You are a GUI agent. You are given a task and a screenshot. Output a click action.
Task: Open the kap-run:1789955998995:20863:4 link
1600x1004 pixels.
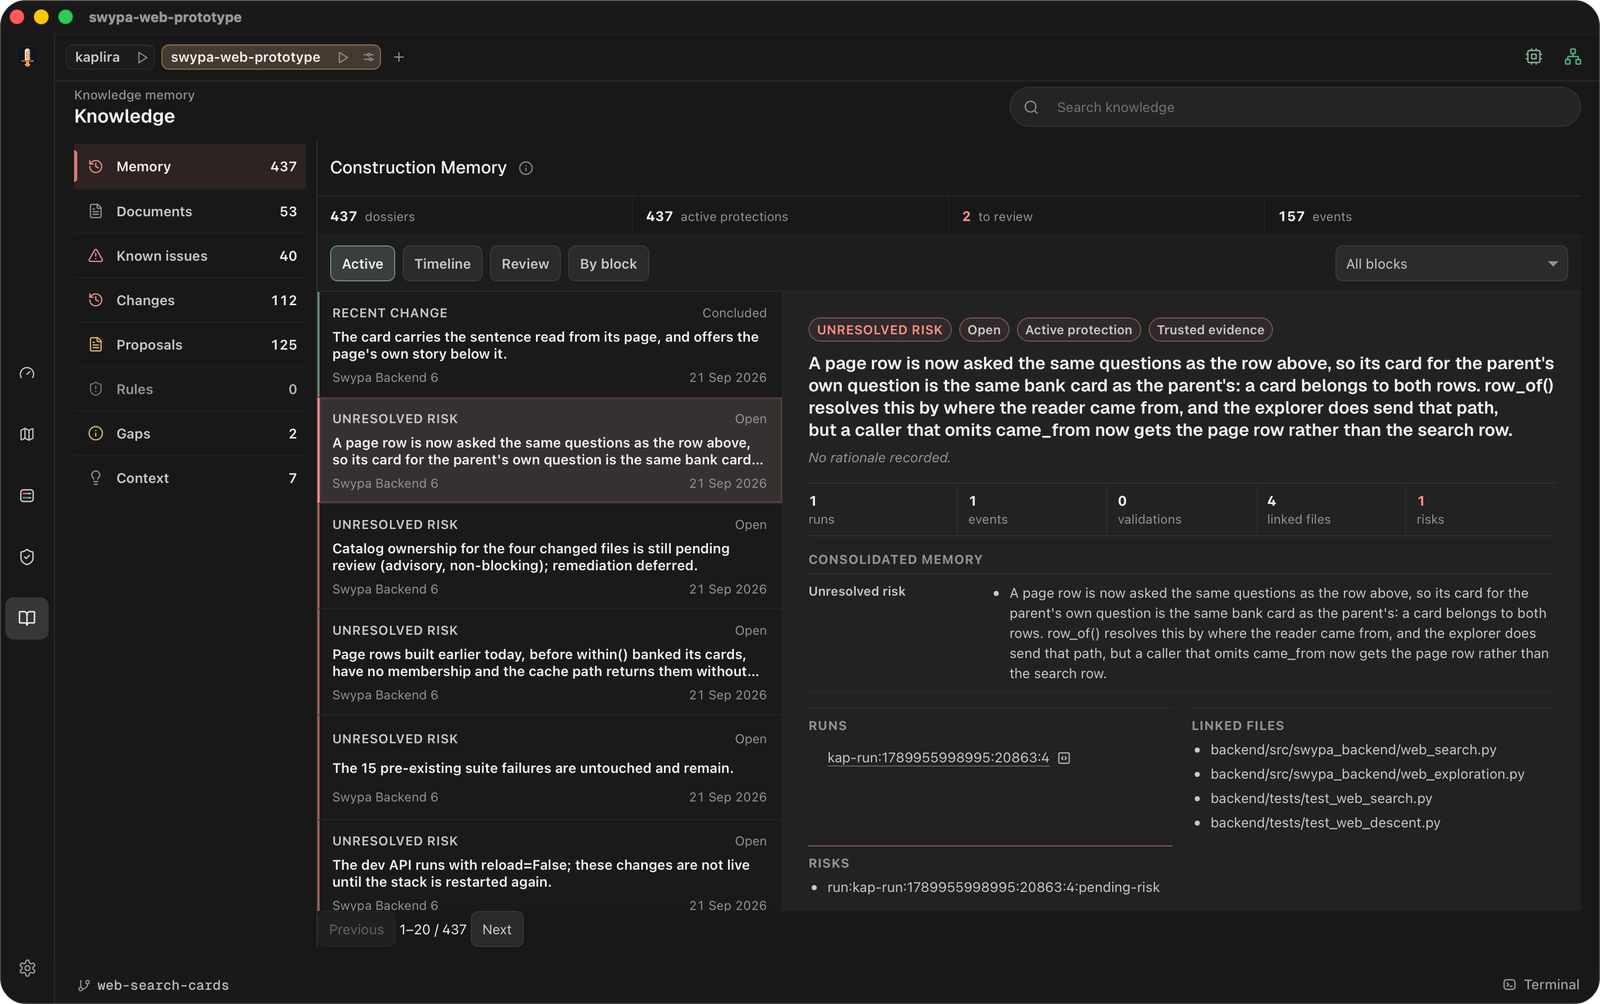tap(938, 758)
